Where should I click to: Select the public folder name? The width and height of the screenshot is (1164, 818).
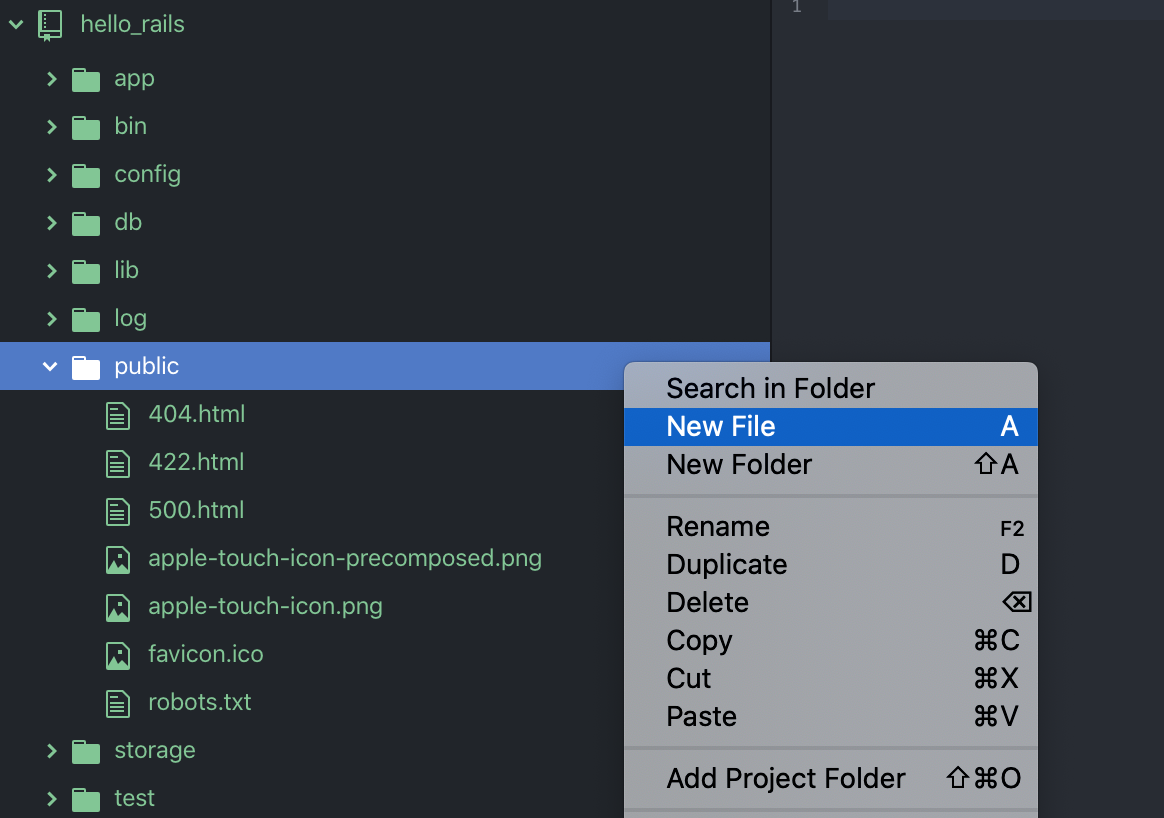pyautogui.click(x=147, y=367)
